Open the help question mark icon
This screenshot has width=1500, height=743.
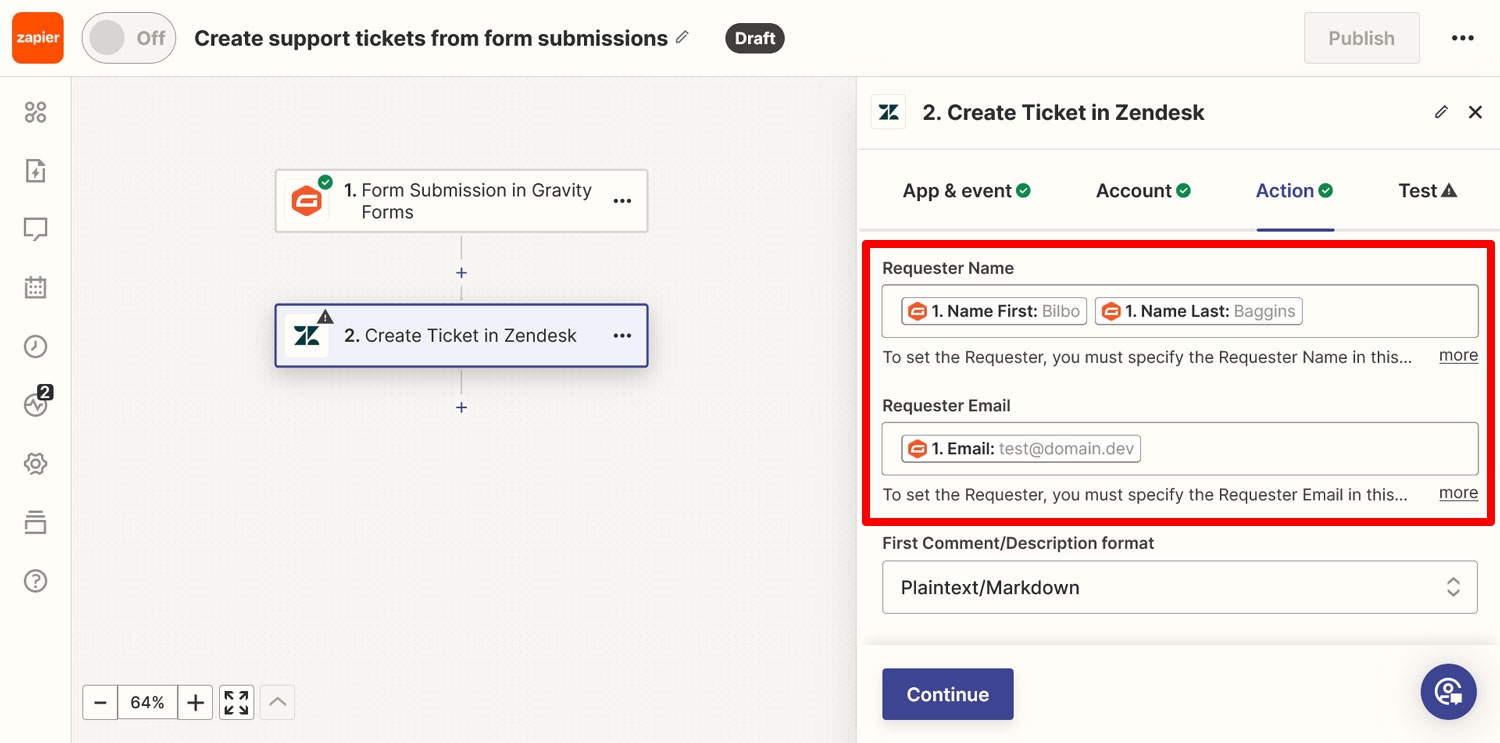(35, 581)
